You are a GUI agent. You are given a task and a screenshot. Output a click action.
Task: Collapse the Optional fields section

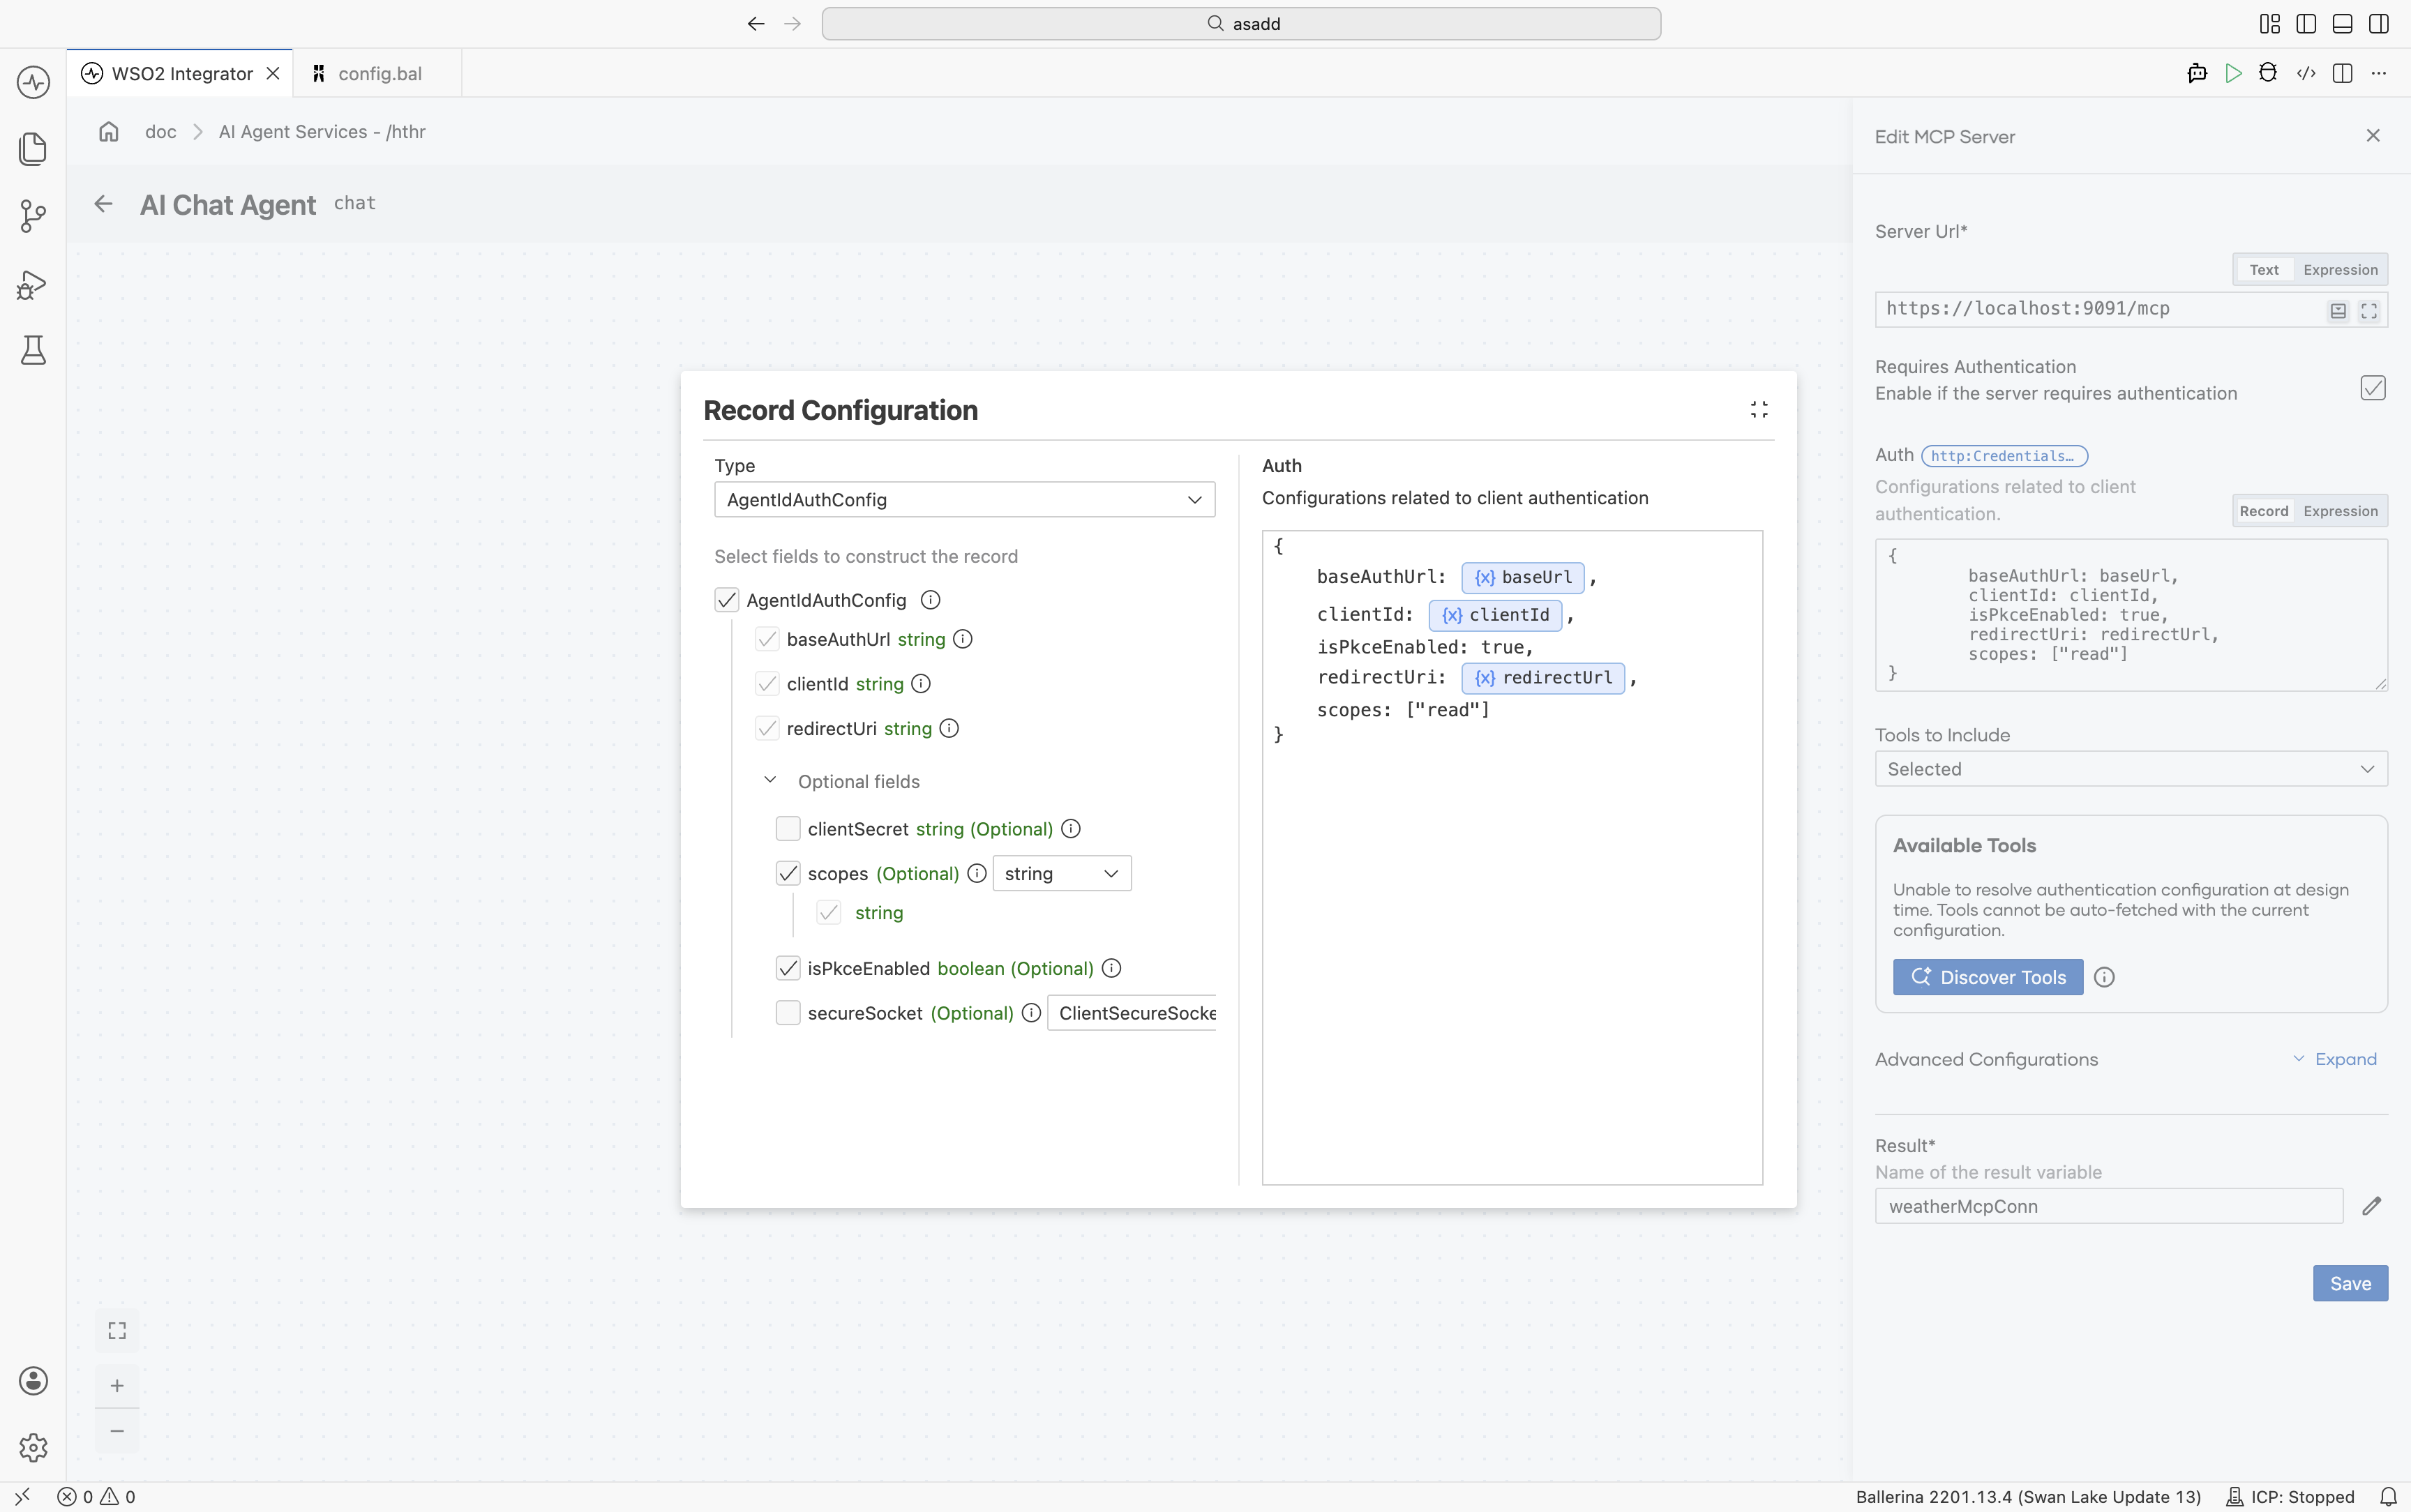point(770,780)
